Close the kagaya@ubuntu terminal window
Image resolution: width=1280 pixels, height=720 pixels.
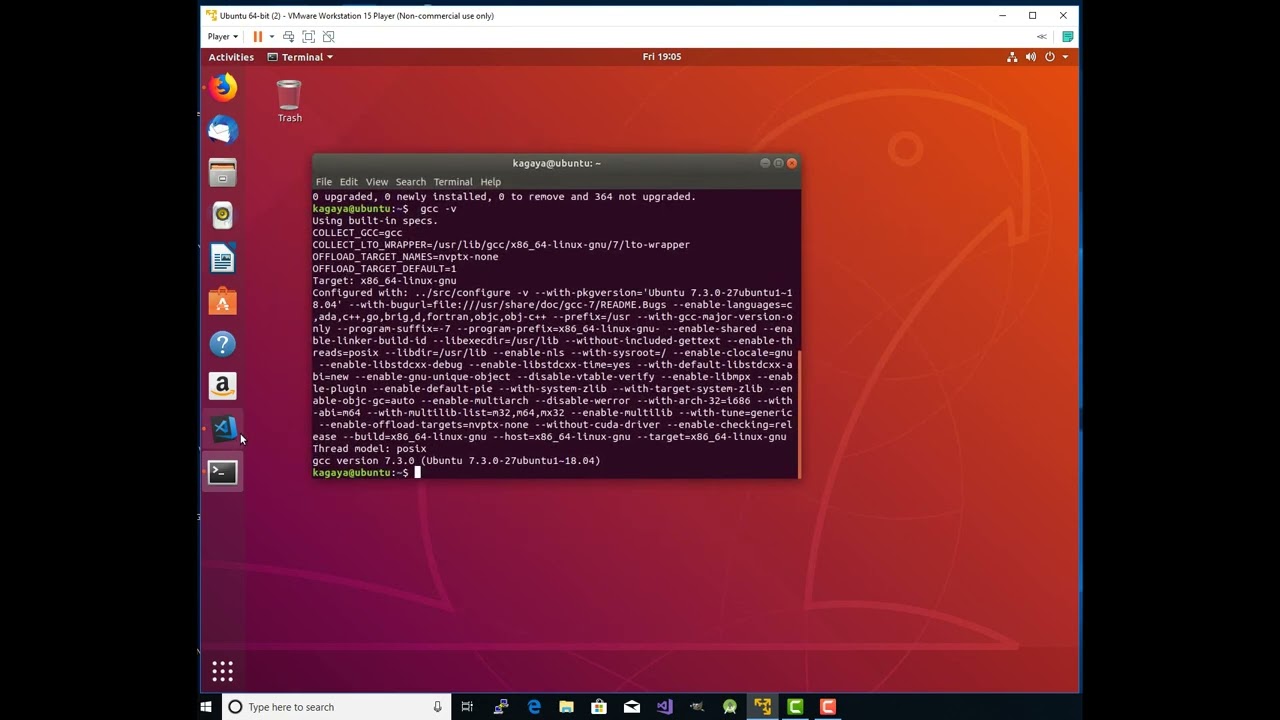792,163
